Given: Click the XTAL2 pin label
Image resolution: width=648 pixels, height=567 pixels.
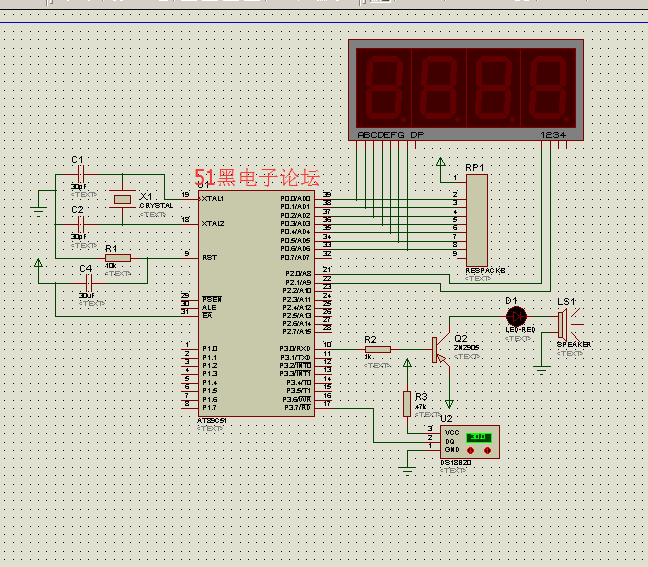Looking at the screenshot, I should pyautogui.click(x=213, y=224).
